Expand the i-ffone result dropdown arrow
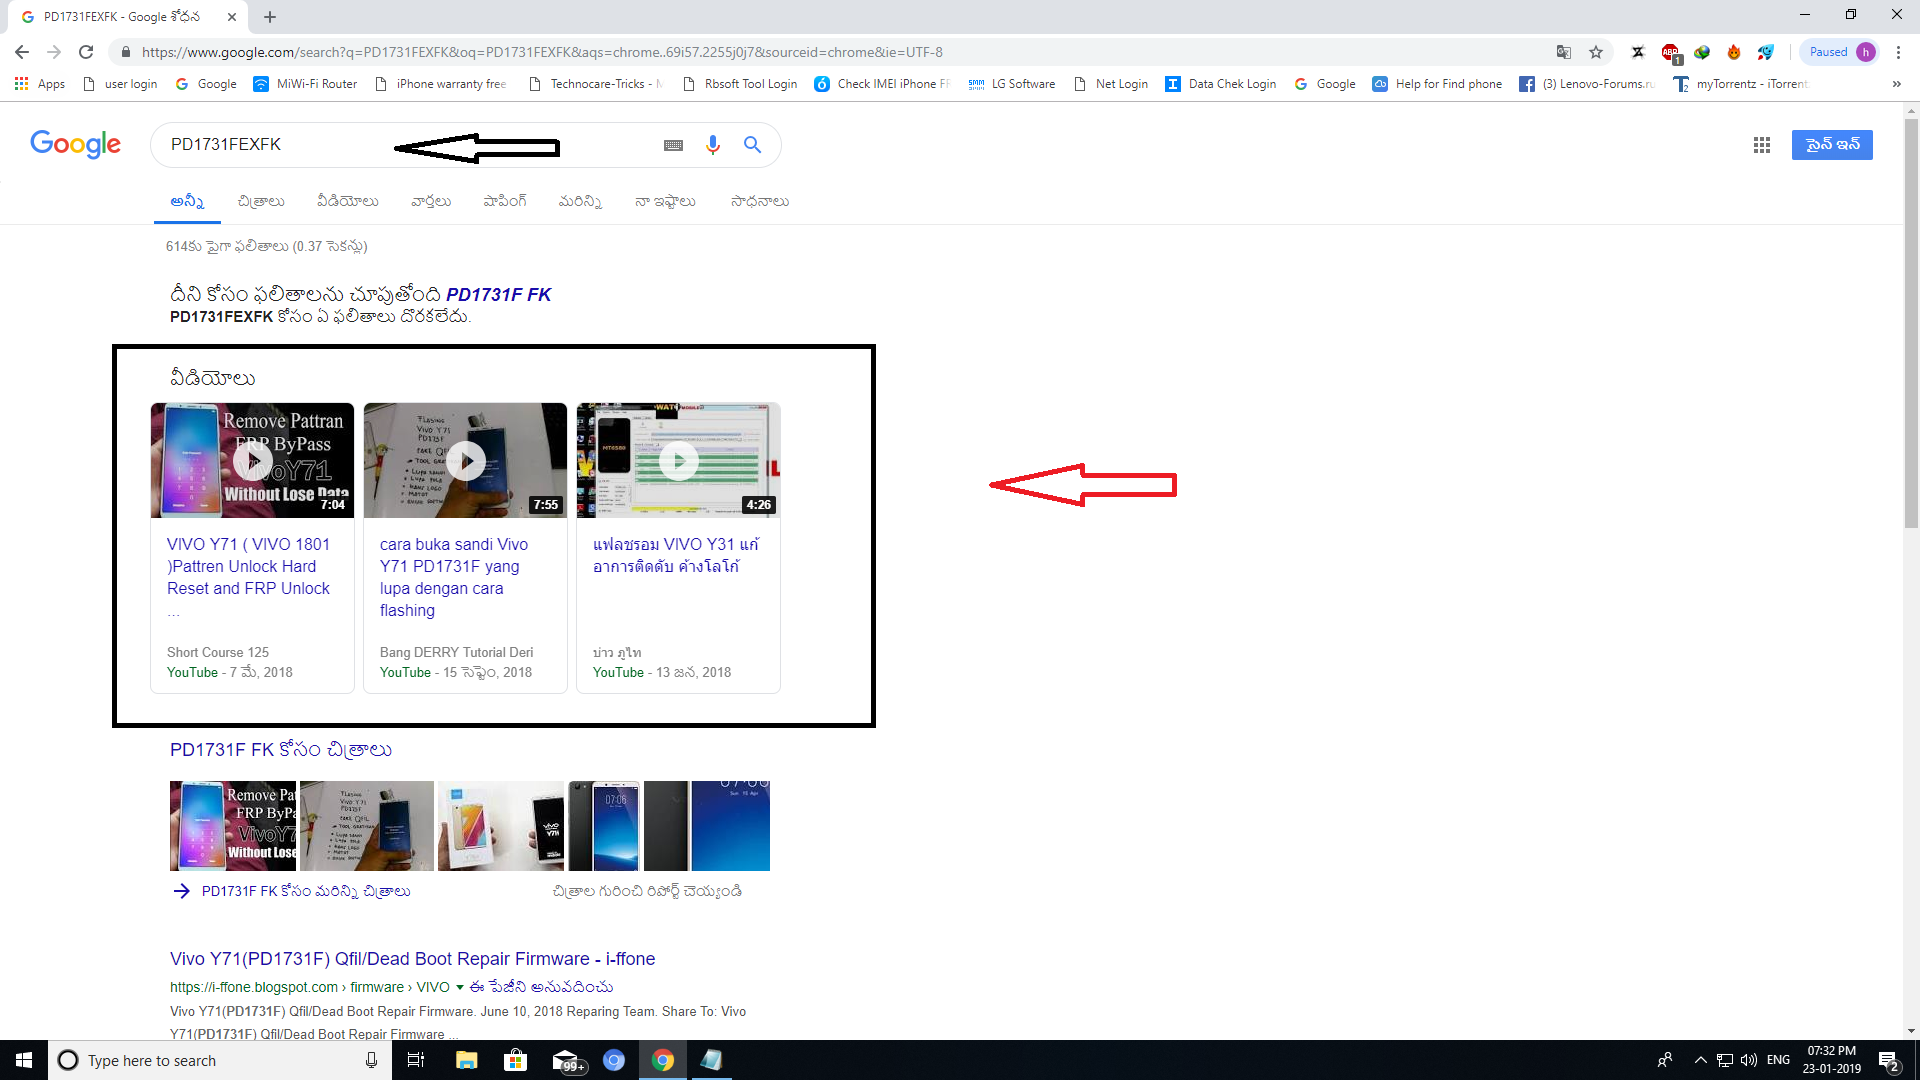The image size is (1920, 1080). coord(460,987)
